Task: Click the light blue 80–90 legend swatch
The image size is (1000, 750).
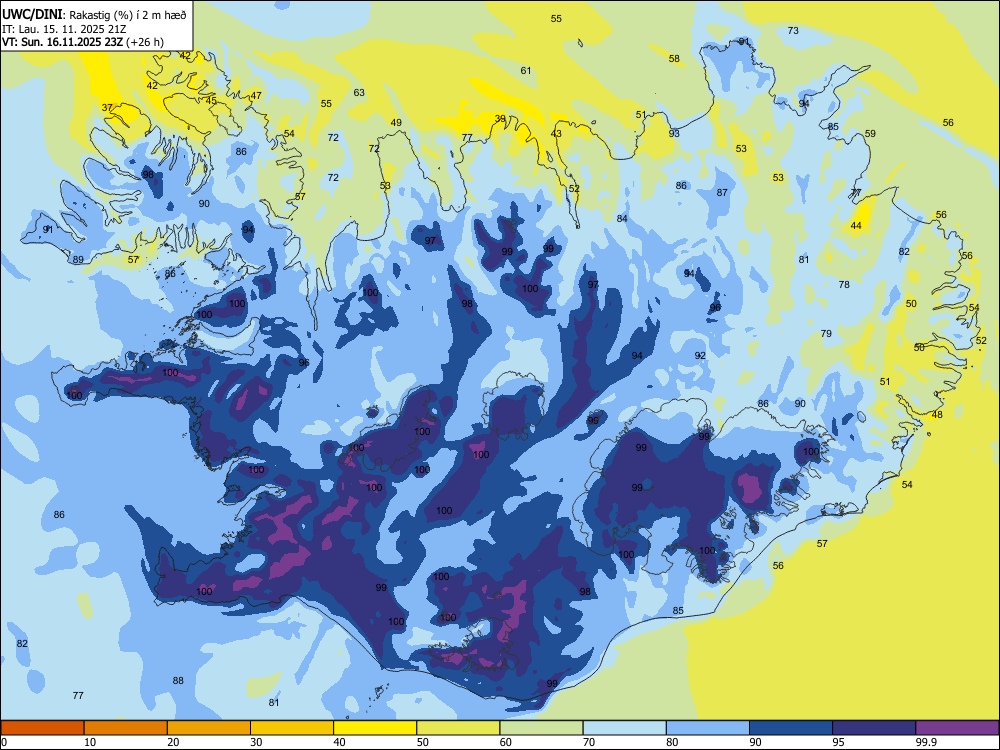Action: (x=708, y=728)
